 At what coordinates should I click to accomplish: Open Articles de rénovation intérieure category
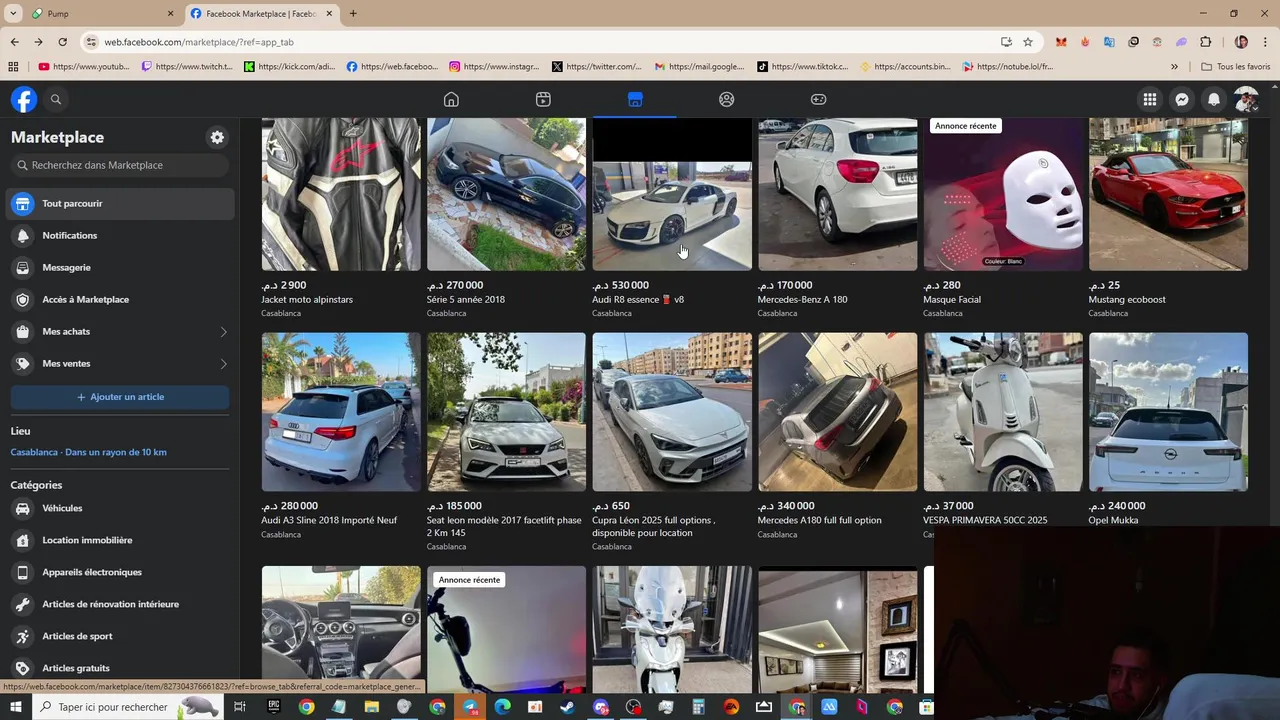tap(120, 604)
